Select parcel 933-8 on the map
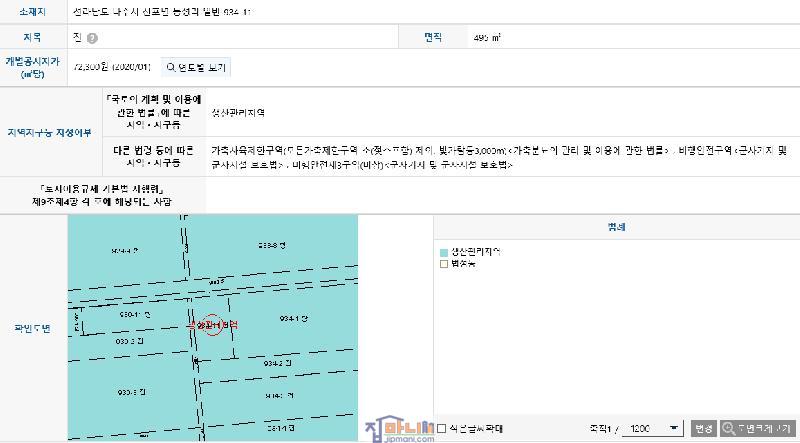800x443 pixels. 272,243
